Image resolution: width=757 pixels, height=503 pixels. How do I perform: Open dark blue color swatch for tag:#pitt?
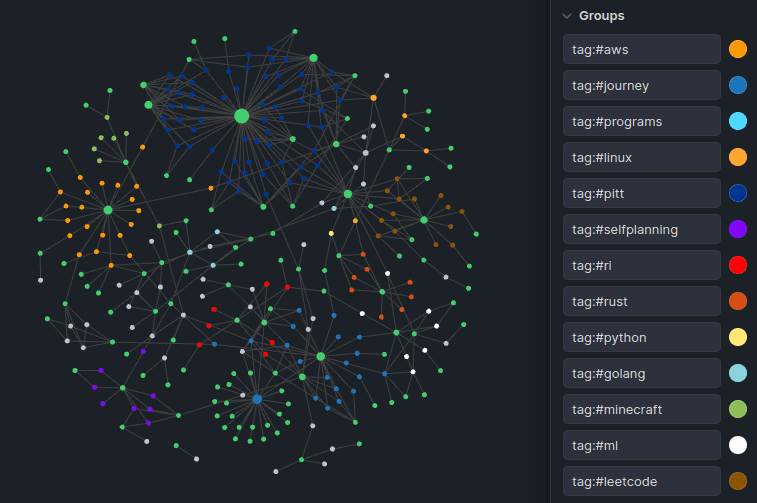tap(738, 193)
